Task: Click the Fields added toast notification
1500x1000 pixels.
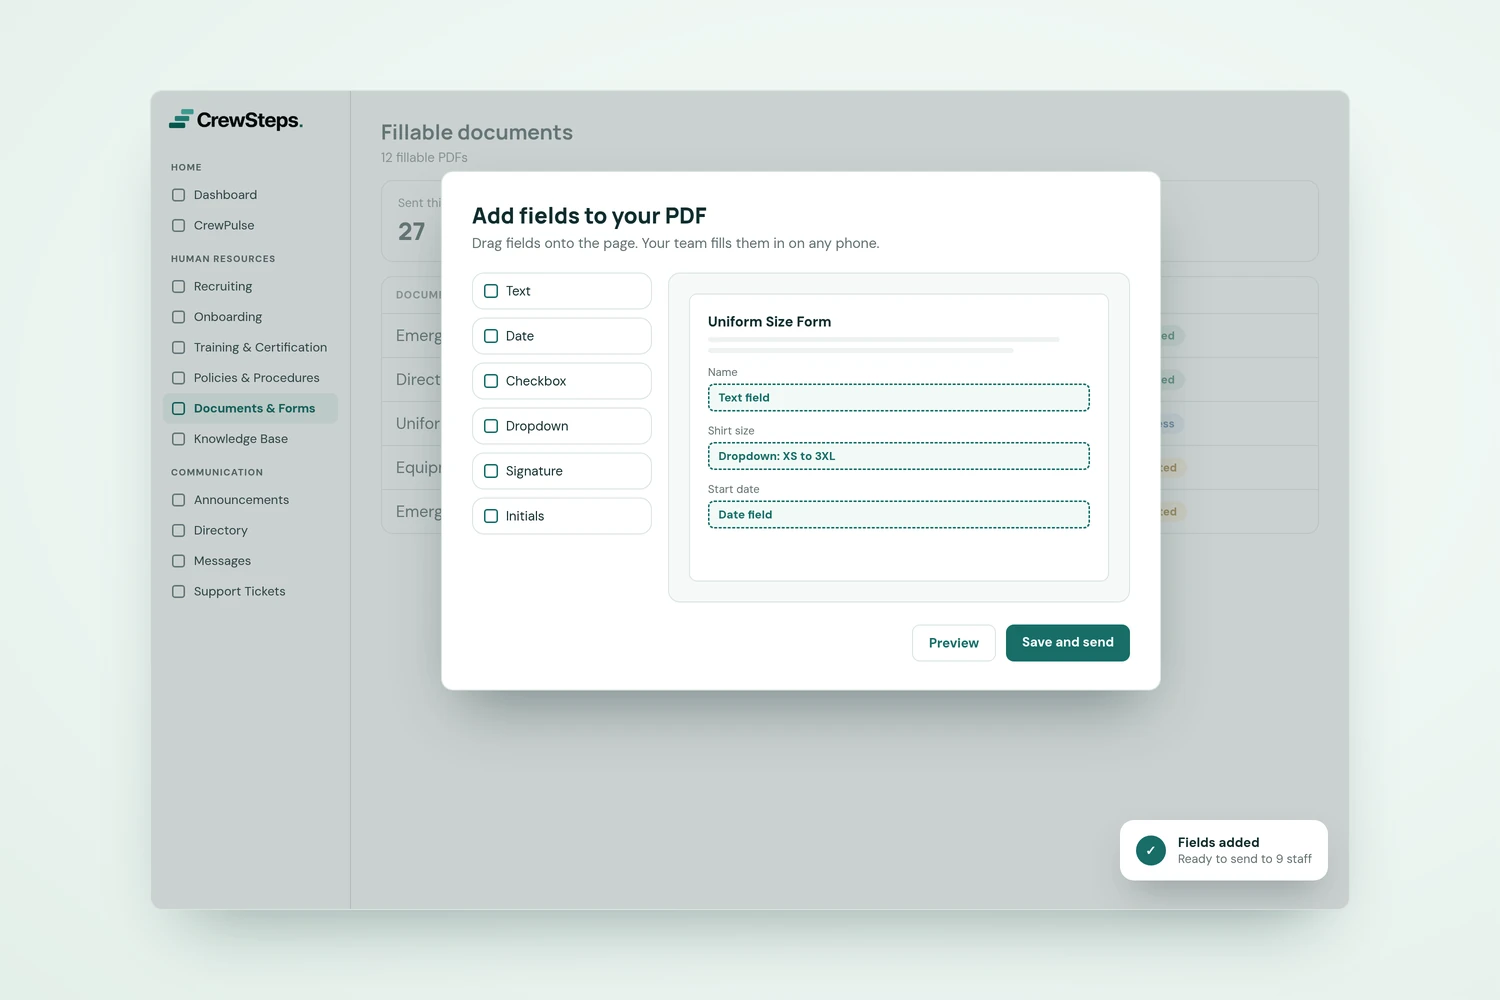Action: (x=1224, y=850)
